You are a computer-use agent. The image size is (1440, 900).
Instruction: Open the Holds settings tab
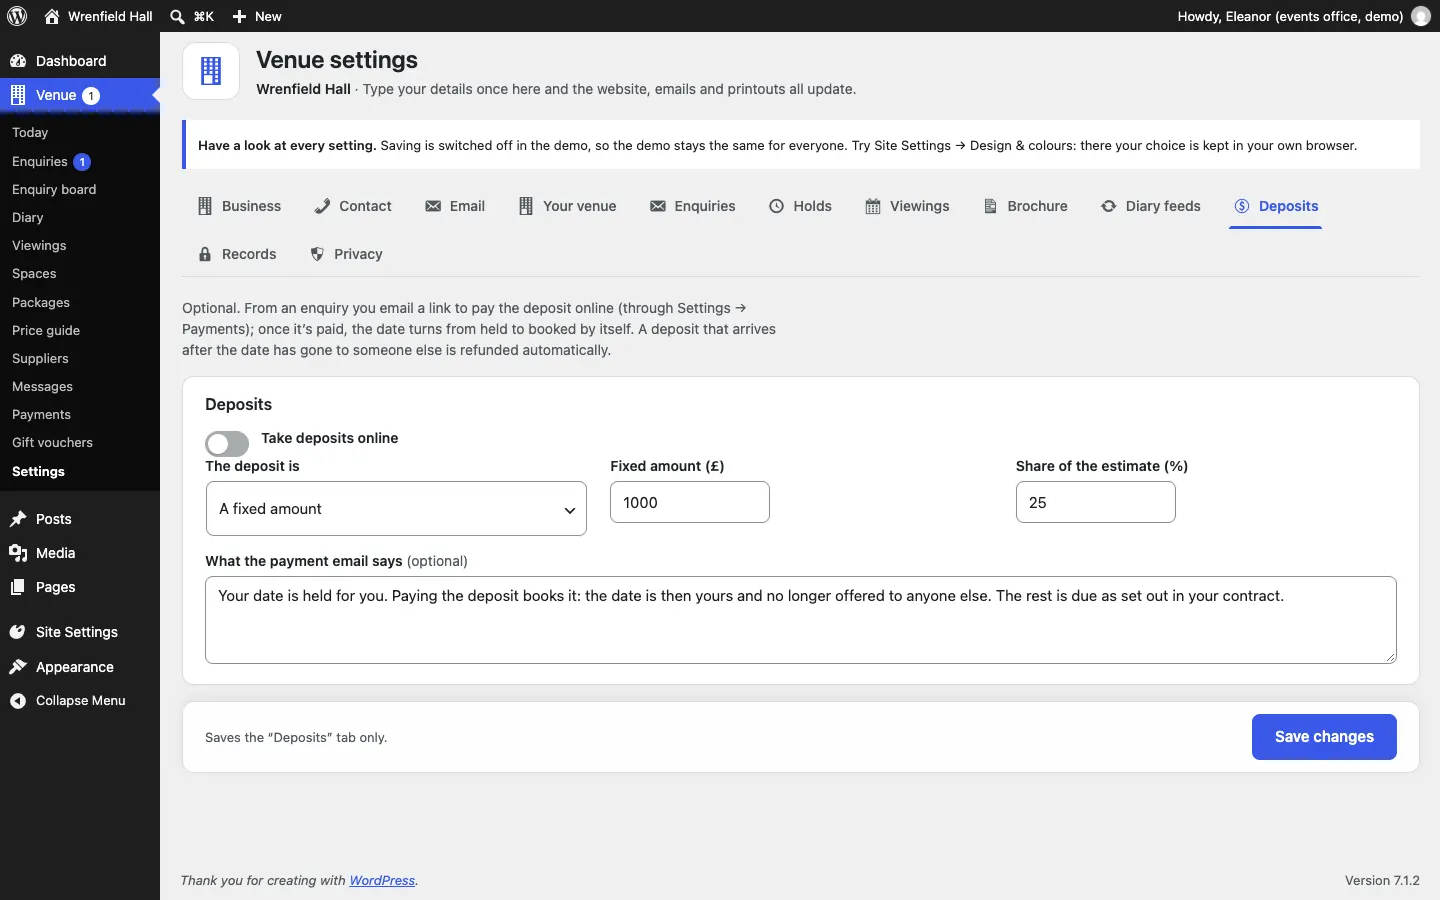(801, 206)
